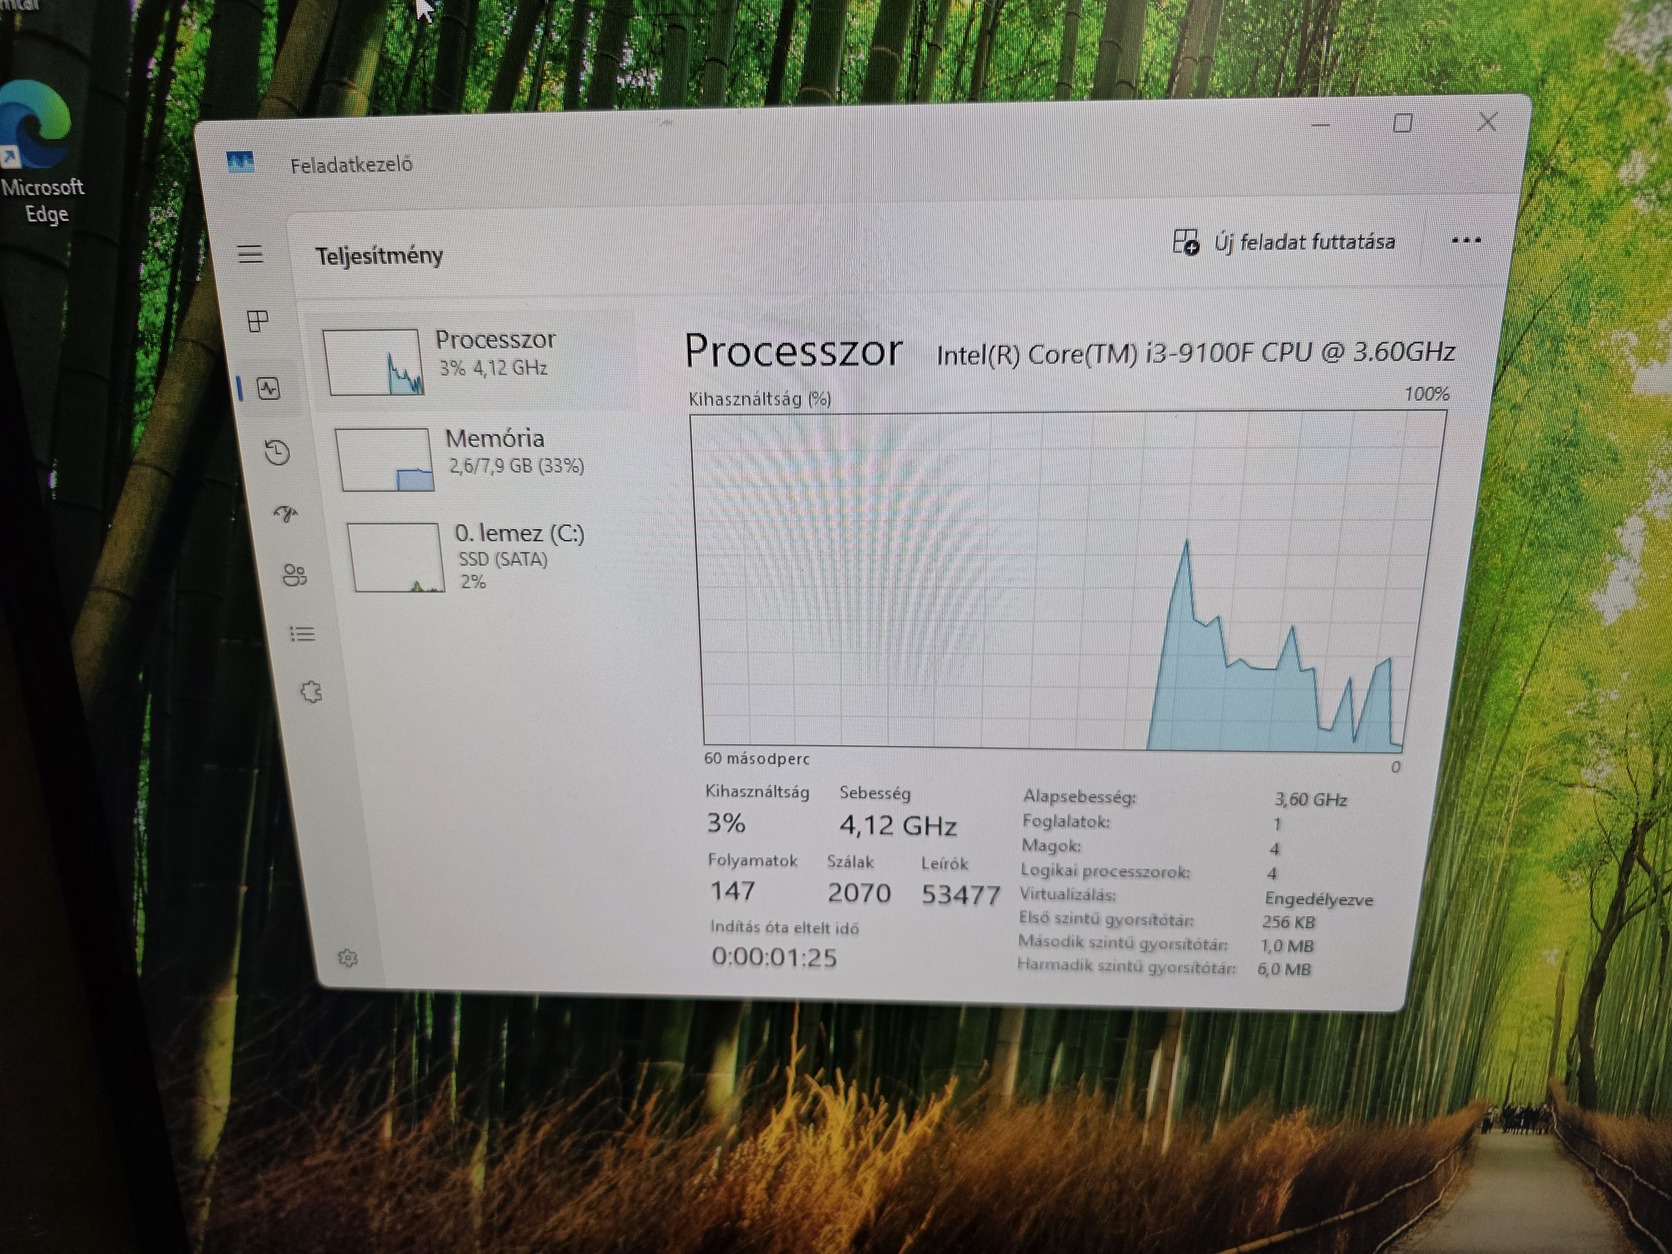Click 'Új feladat futtatása' run new task button
Image resolution: width=1672 pixels, height=1254 pixels.
(1284, 242)
